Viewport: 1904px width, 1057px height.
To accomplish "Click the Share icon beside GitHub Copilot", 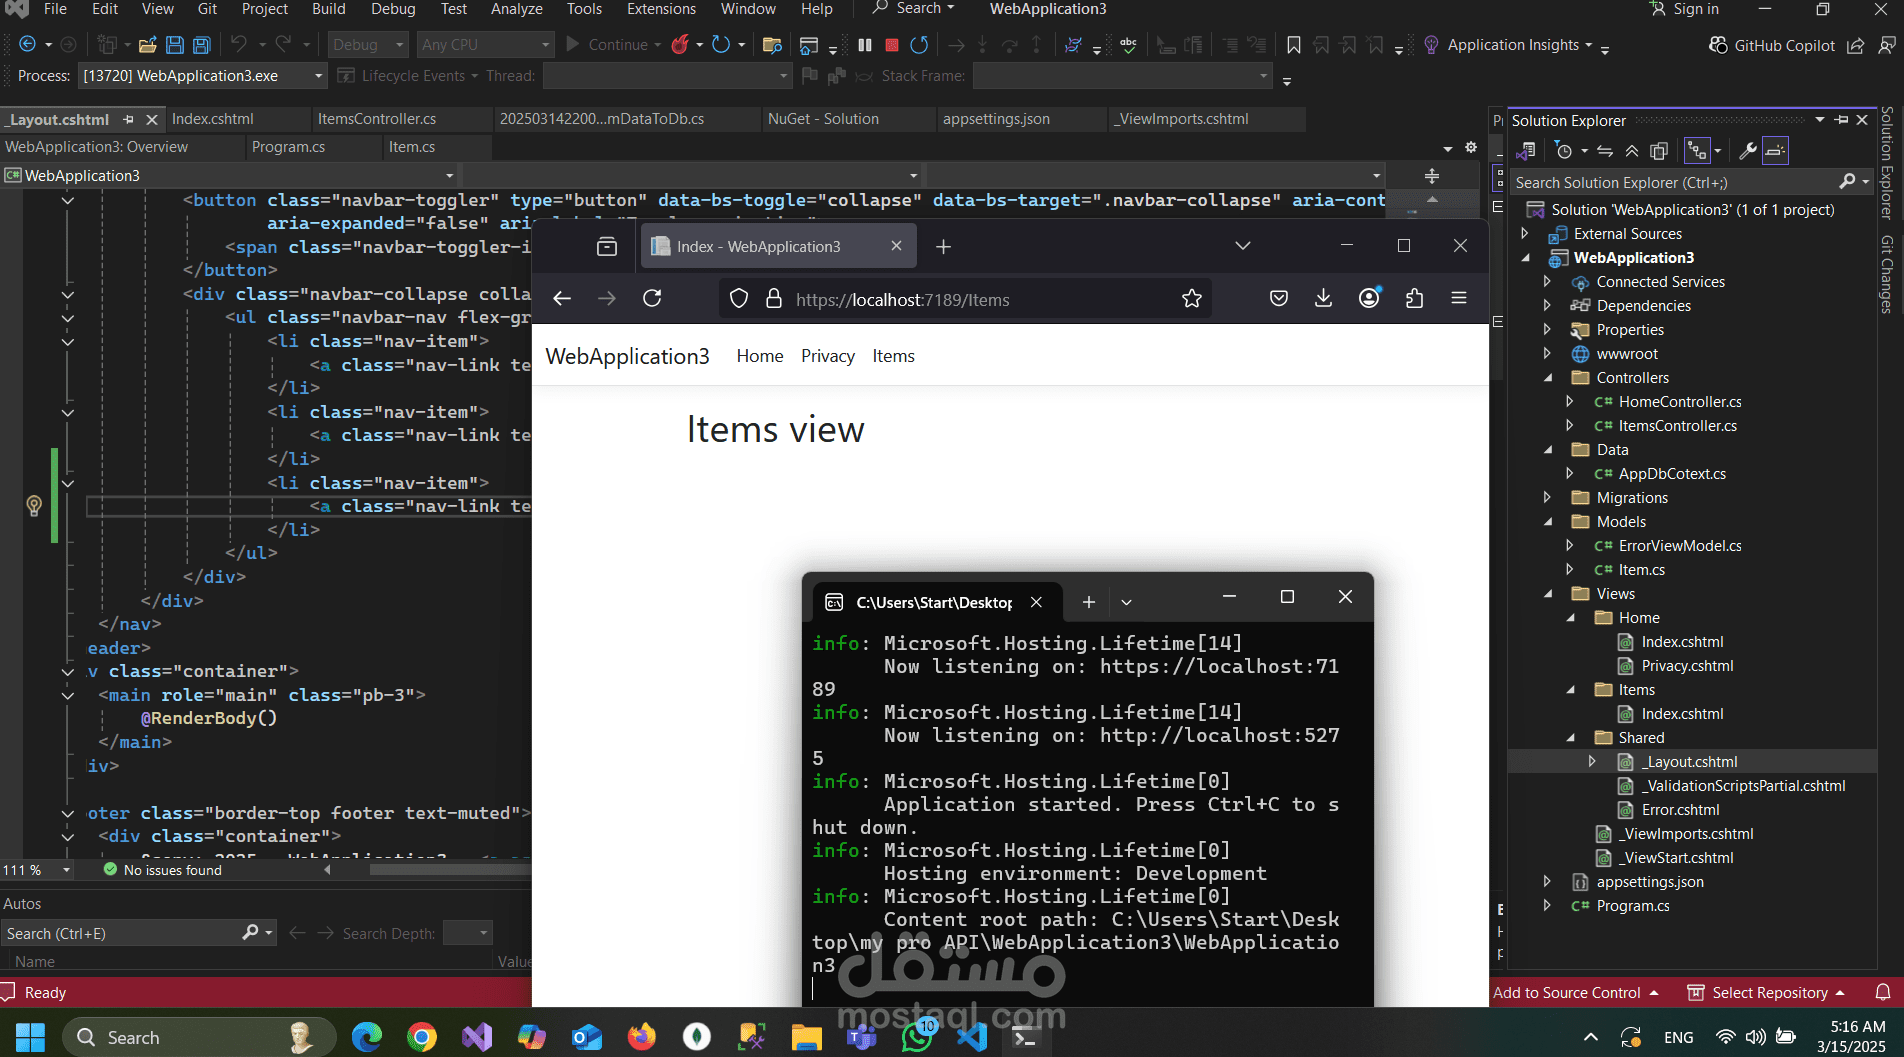I will 1855,45.
